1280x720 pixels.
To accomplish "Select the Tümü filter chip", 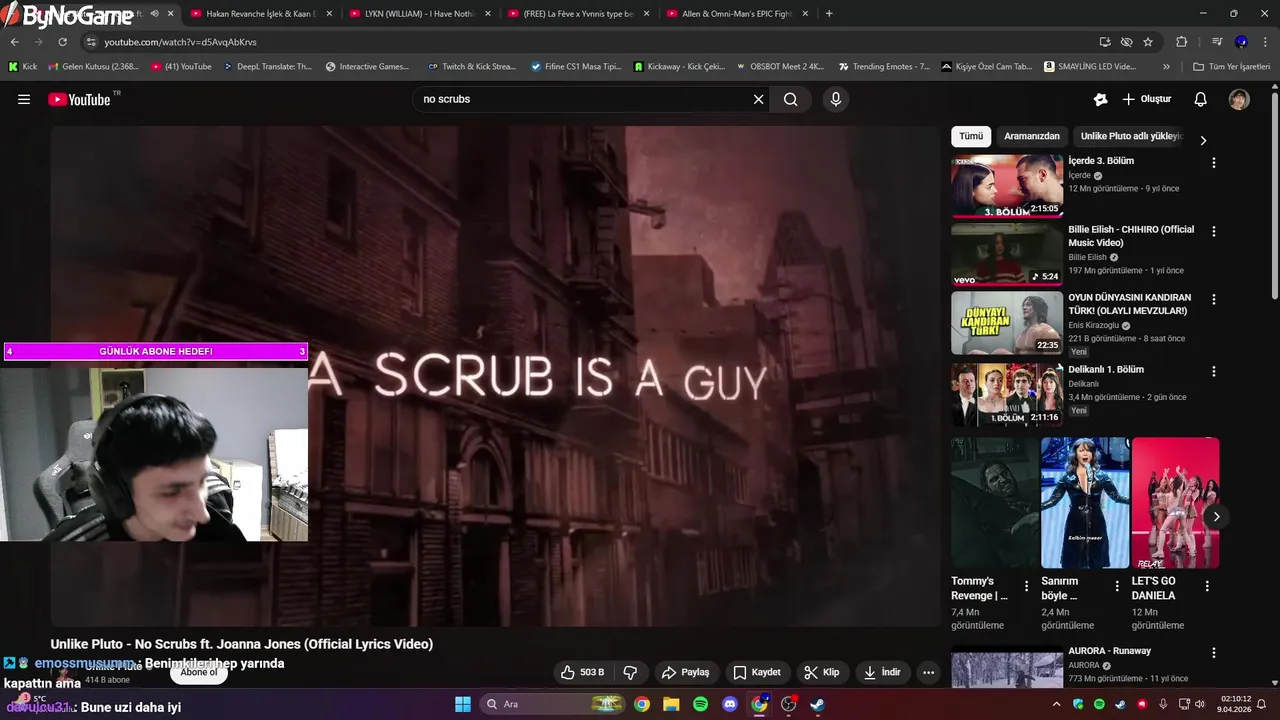I will [x=971, y=136].
